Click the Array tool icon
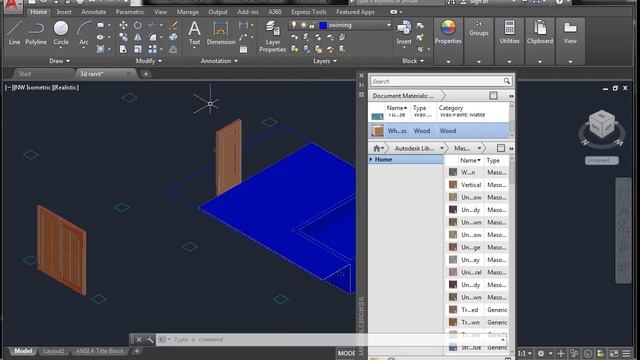Viewport: 640px width, 360px height. pyautogui.click(x=153, y=49)
